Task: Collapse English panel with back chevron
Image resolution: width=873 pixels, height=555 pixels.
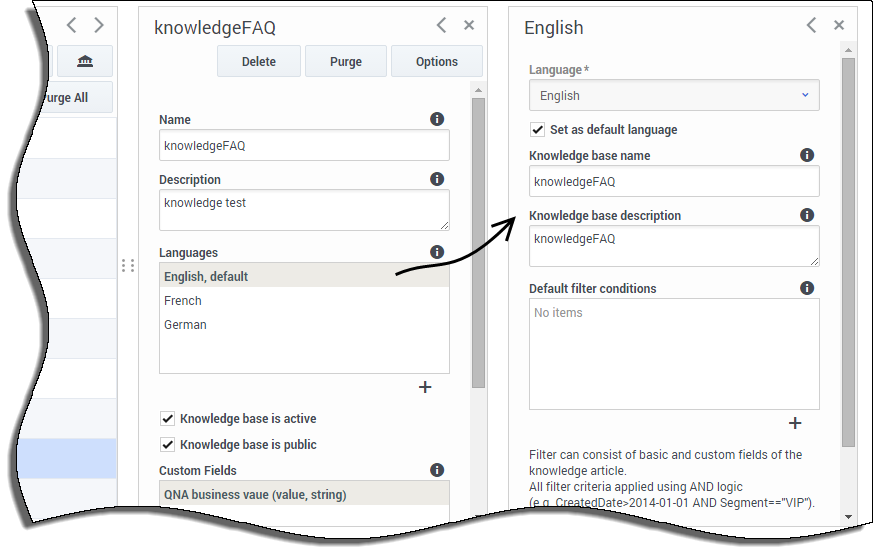Action: pyautogui.click(x=812, y=25)
